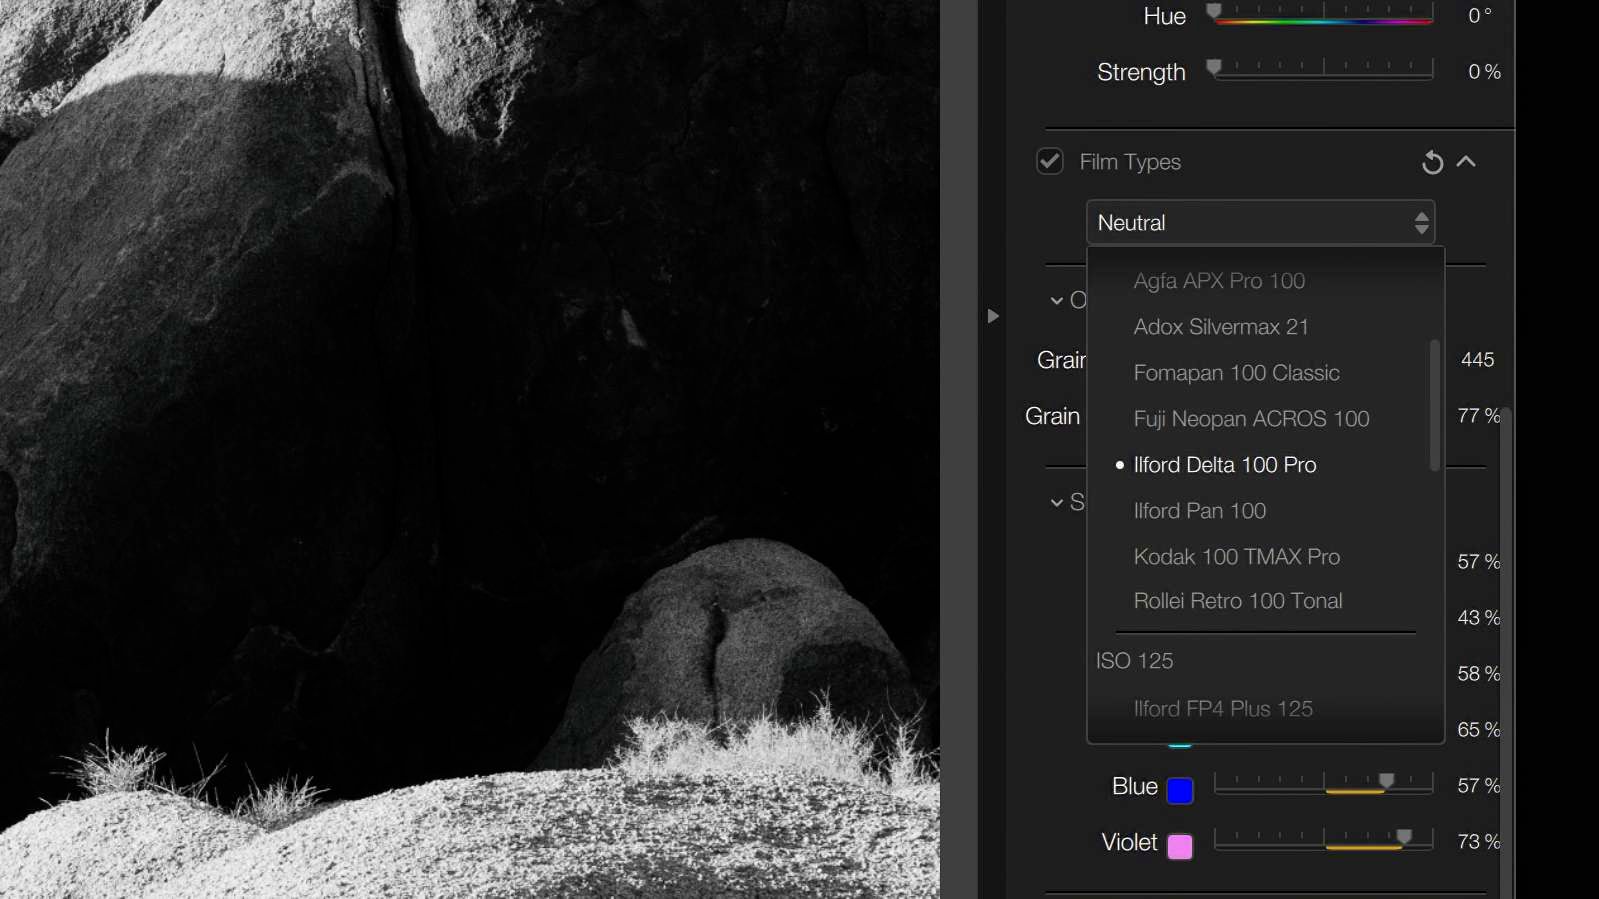Collapse the Film Types section chevron

click(x=1466, y=161)
